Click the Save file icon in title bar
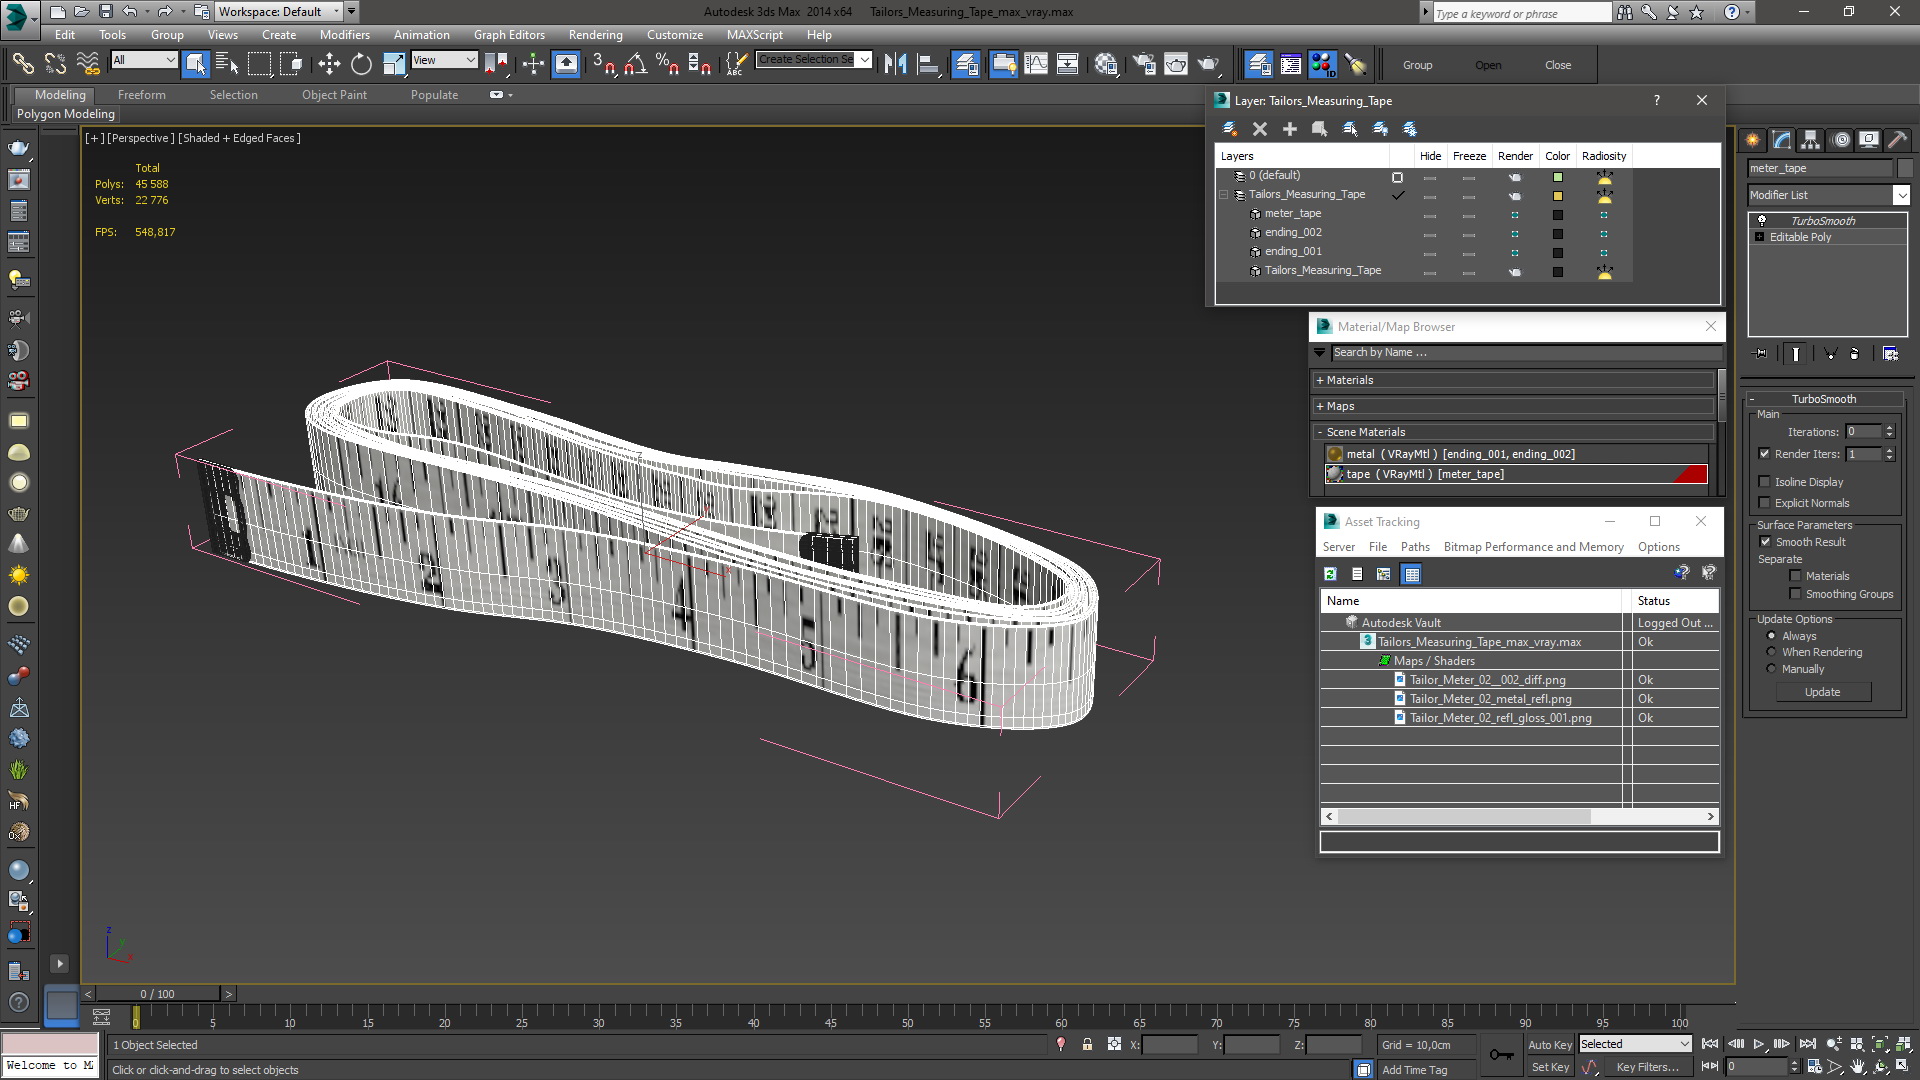The height and width of the screenshot is (1080, 1920). [105, 12]
